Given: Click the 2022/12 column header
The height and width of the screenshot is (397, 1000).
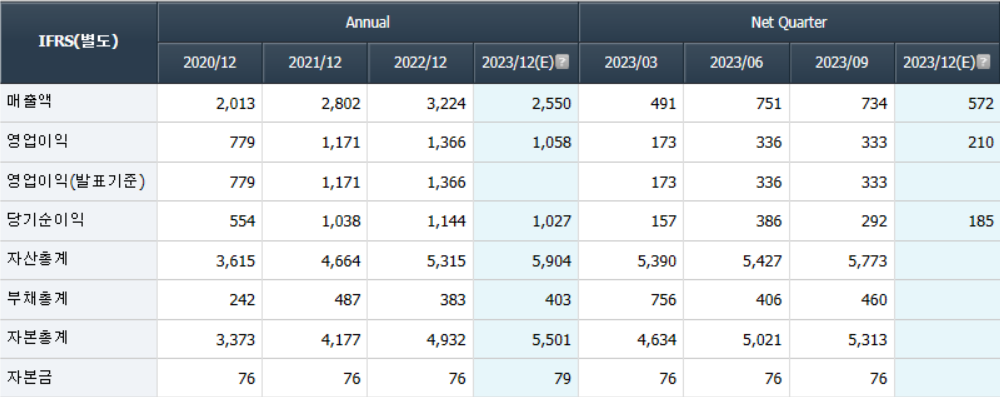Looking at the screenshot, I should point(420,63).
